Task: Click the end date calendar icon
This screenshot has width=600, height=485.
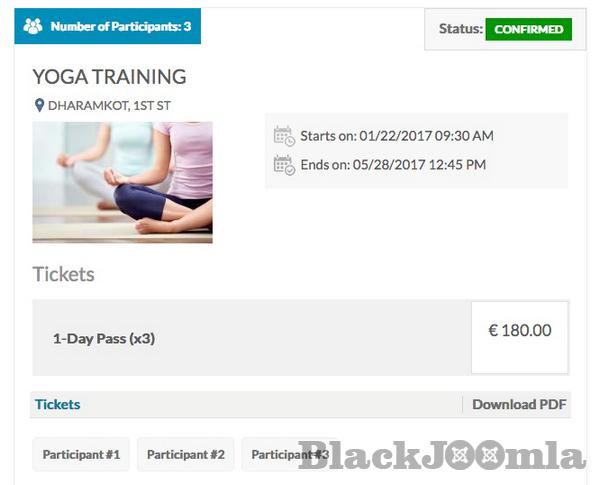Action: [284, 165]
